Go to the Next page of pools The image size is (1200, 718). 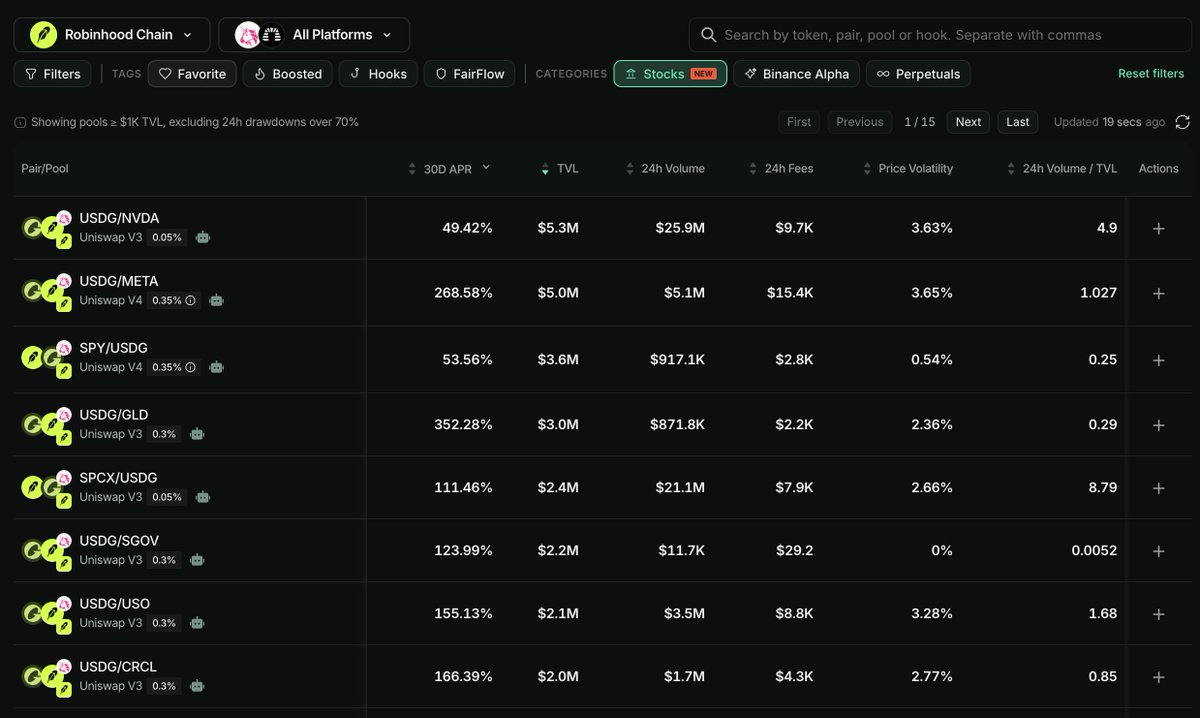pyautogui.click(x=968, y=122)
